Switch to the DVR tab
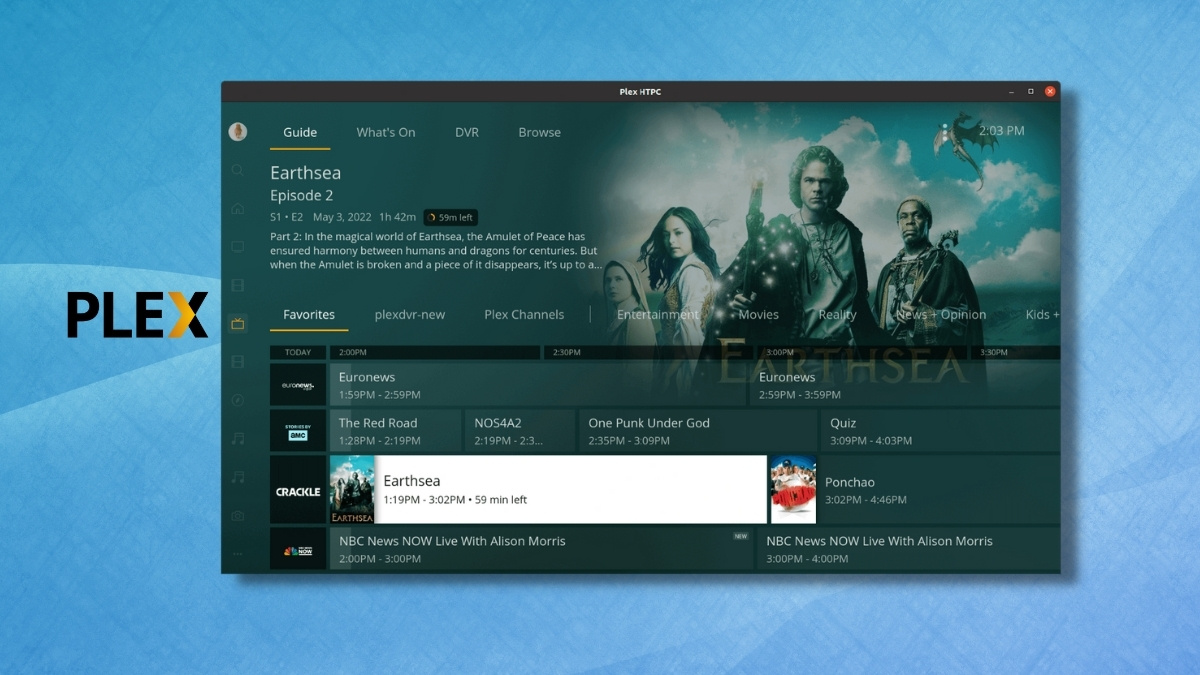1200x675 pixels. tap(466, 131)
